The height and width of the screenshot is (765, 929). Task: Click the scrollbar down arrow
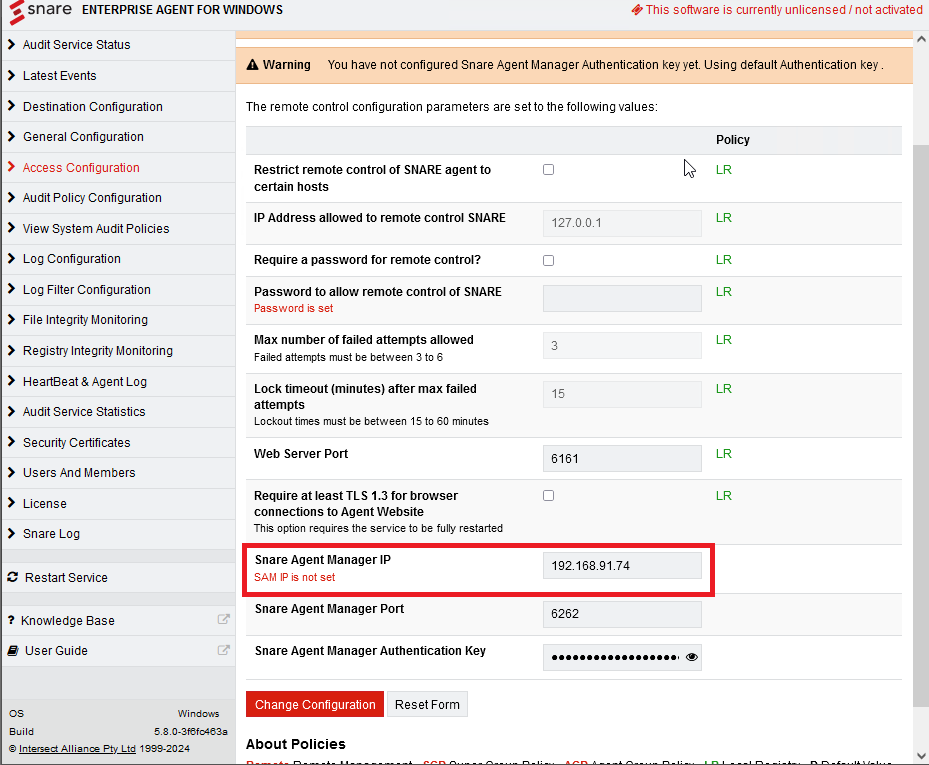(921, 756)
